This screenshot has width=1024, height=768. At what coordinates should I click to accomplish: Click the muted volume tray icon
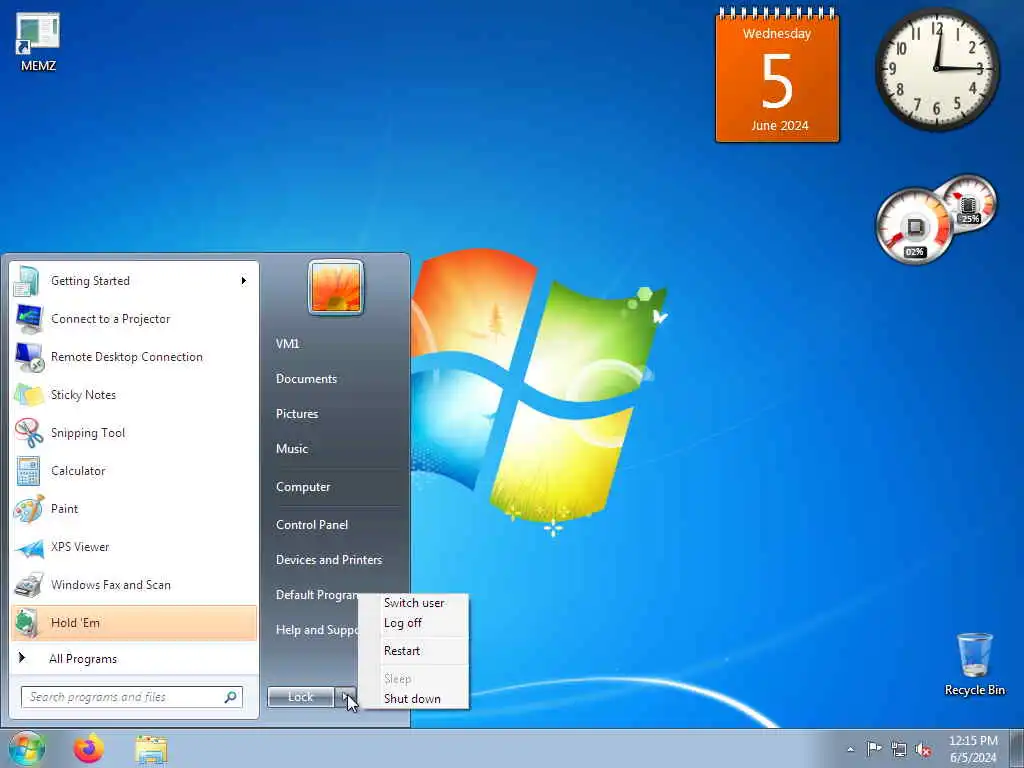(923, 749)
